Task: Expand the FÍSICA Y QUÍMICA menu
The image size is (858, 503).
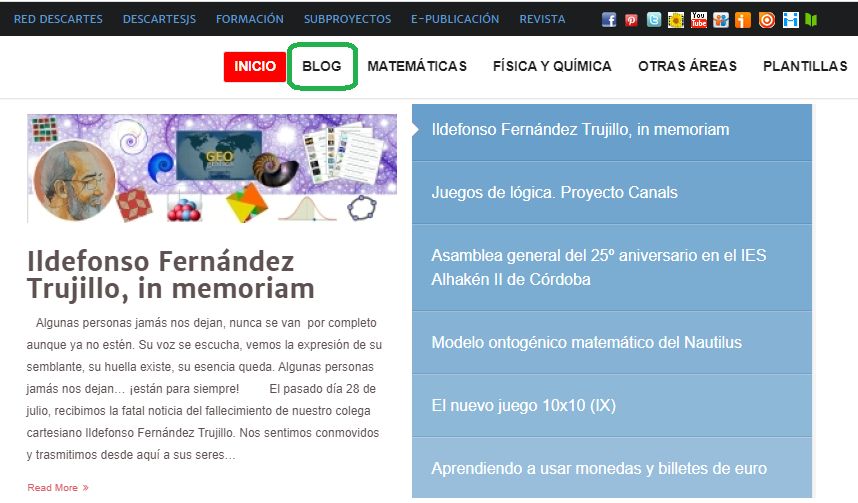Action: (552, 66)
